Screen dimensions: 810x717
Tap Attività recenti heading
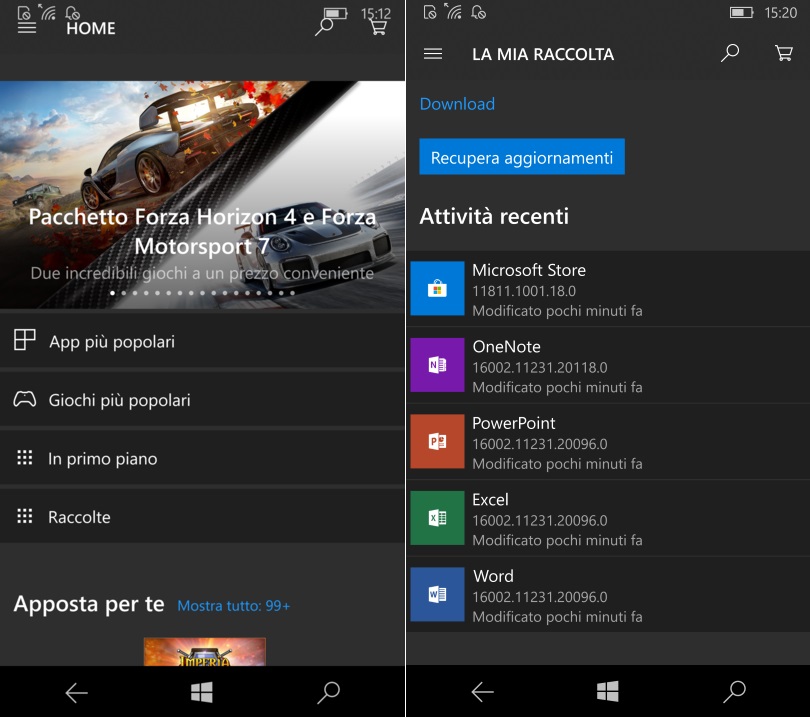coord(494,216)
